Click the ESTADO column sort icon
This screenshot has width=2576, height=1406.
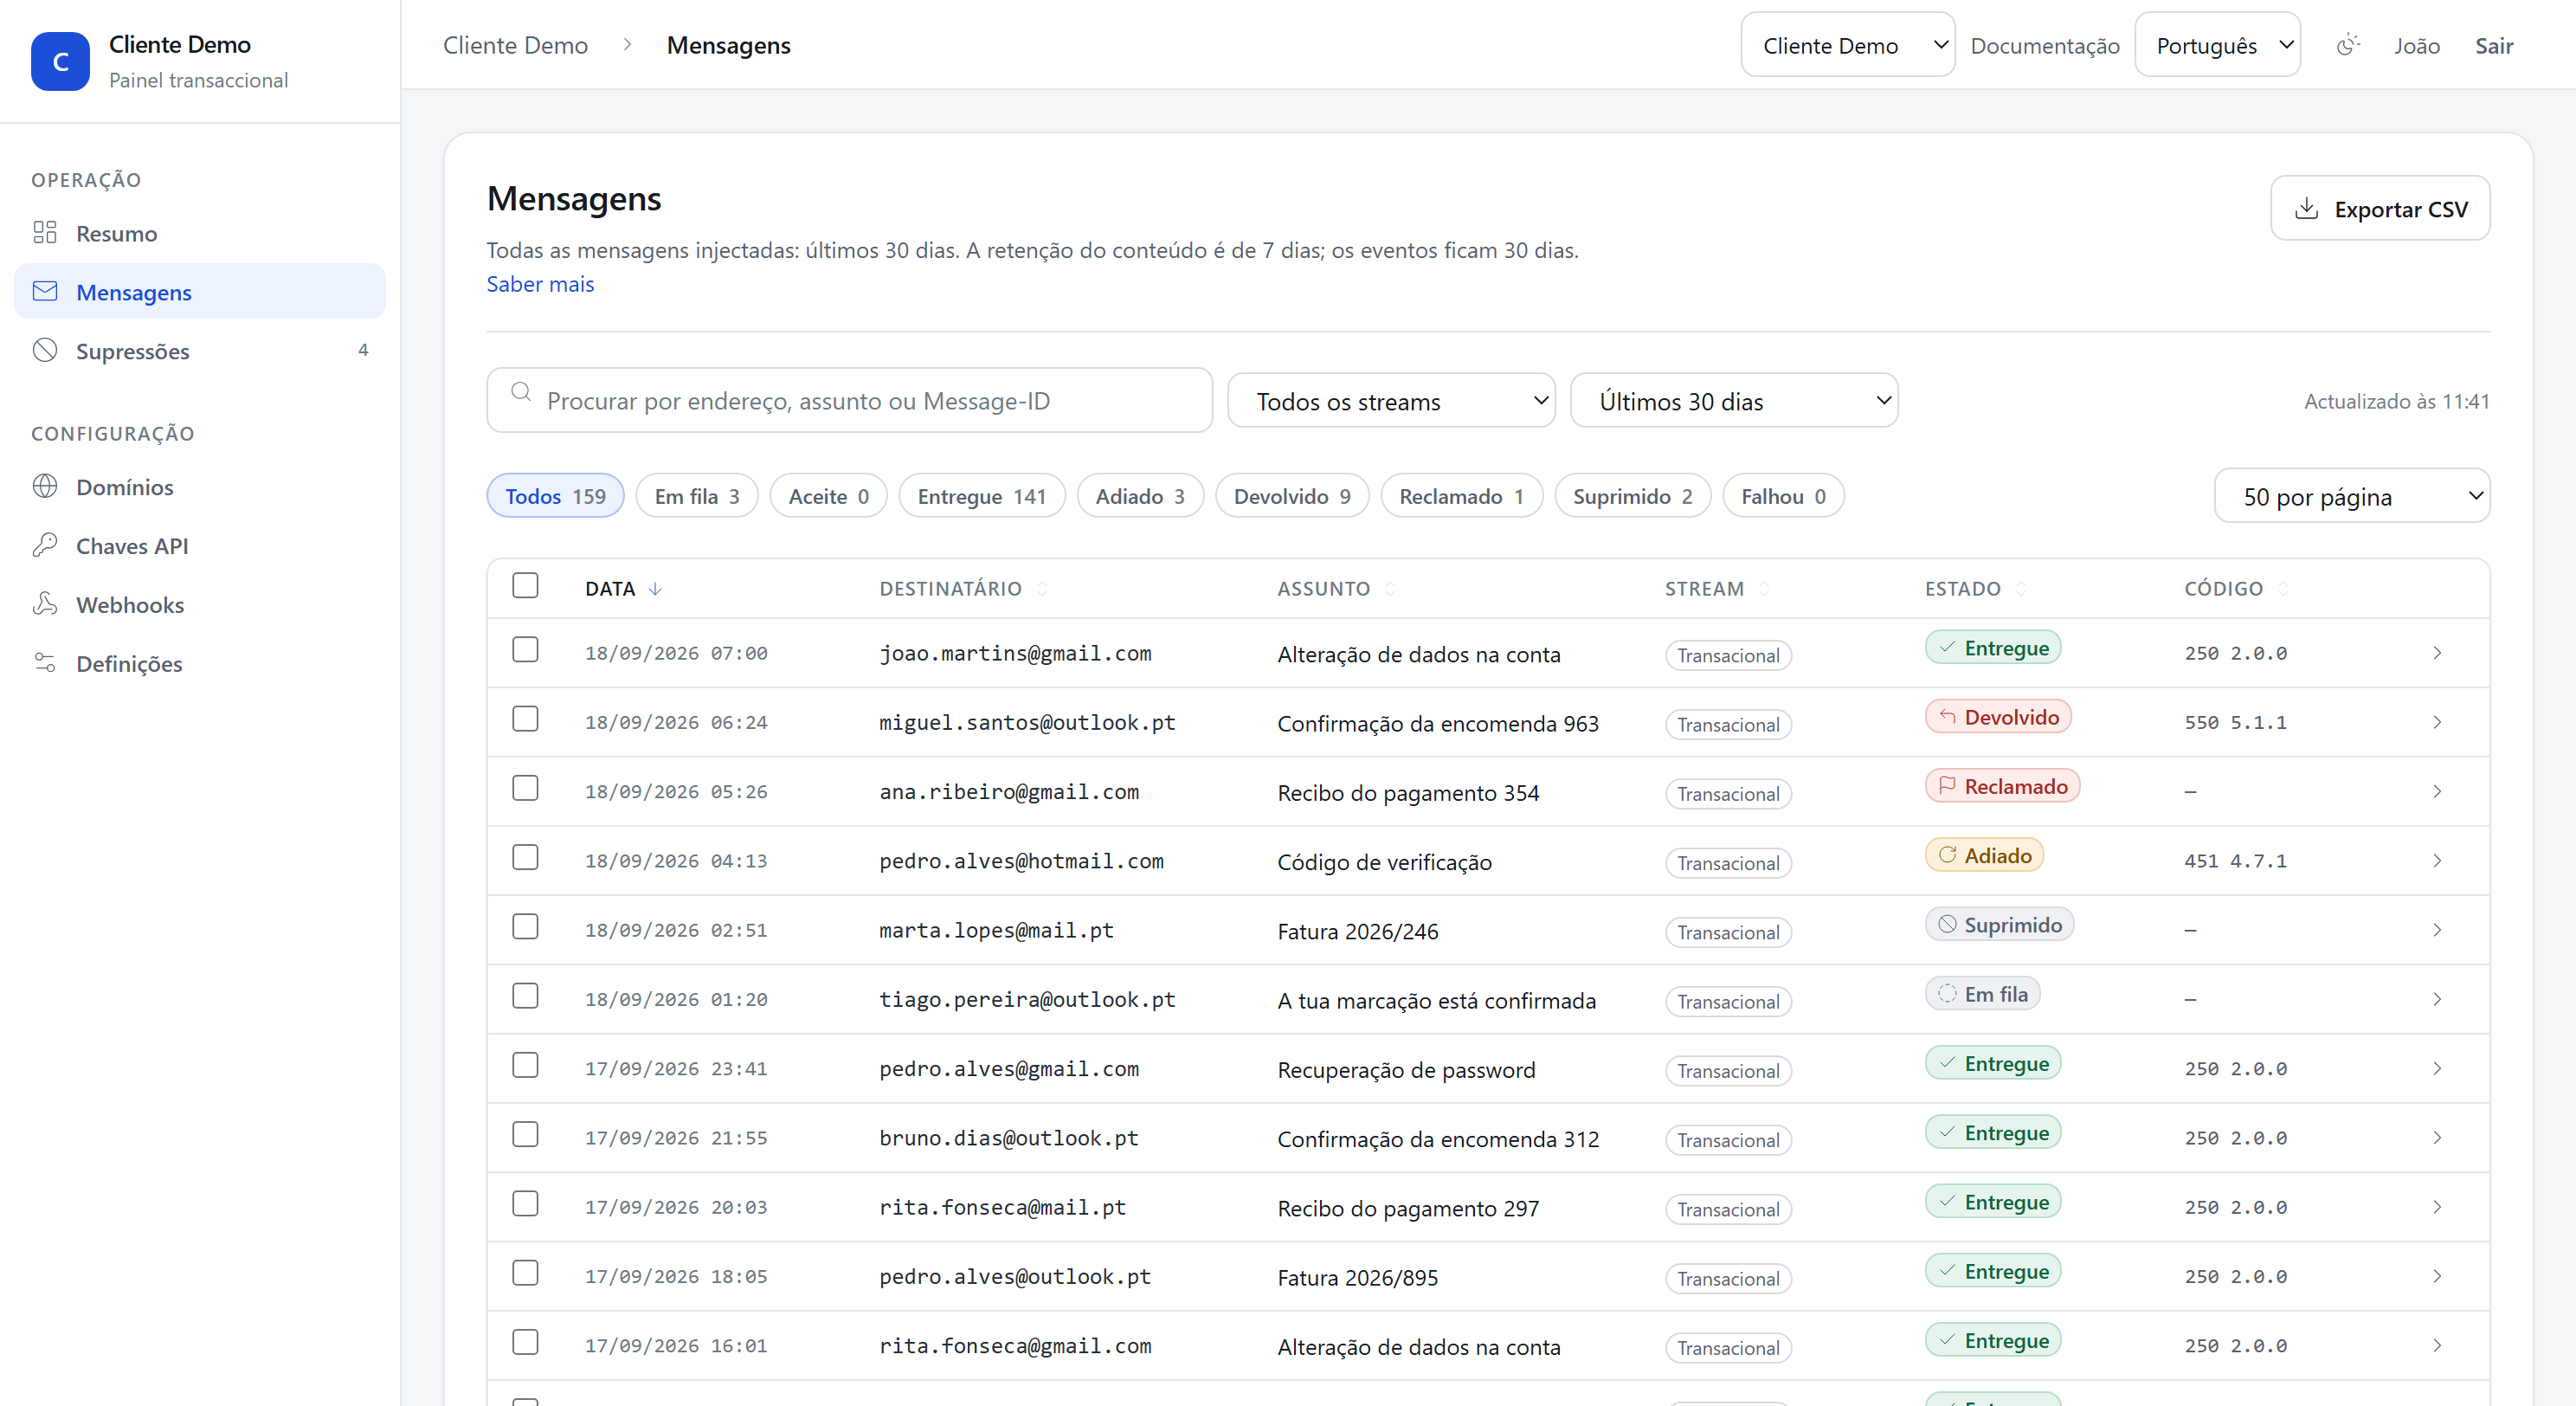(x=2021, y=589)
